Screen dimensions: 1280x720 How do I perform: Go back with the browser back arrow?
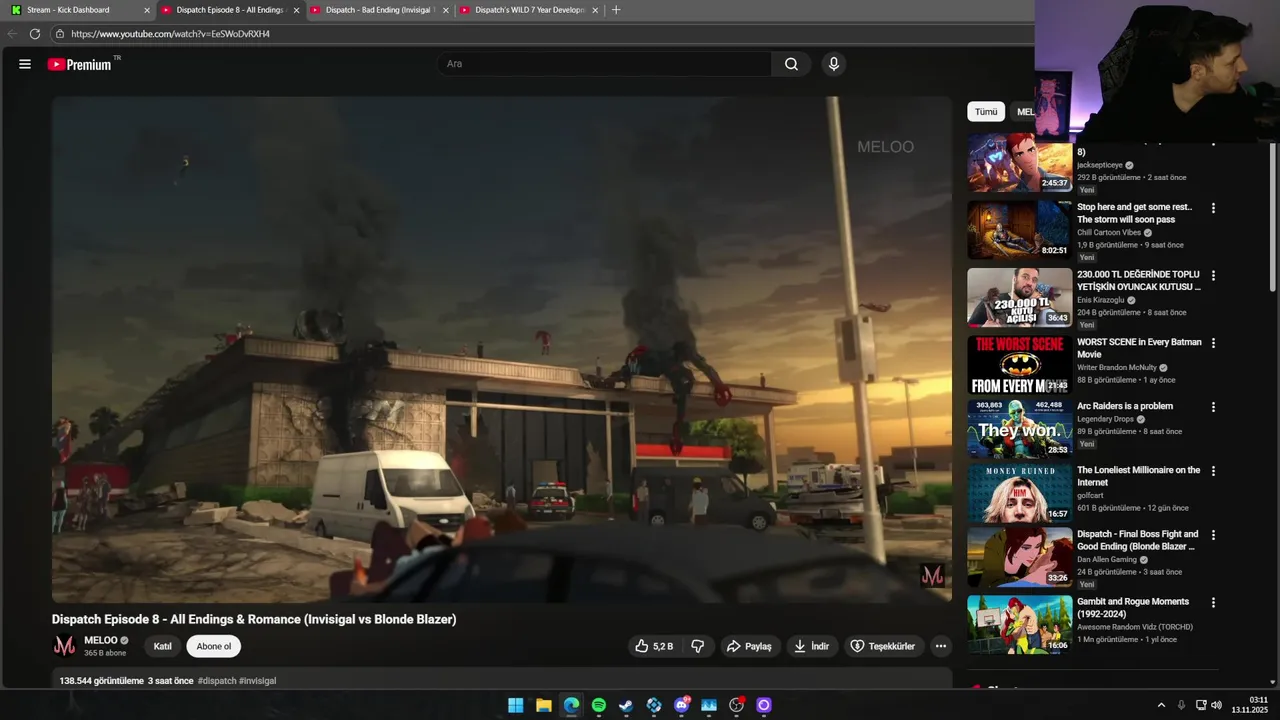pyautogui.click(x=12, y=34)
